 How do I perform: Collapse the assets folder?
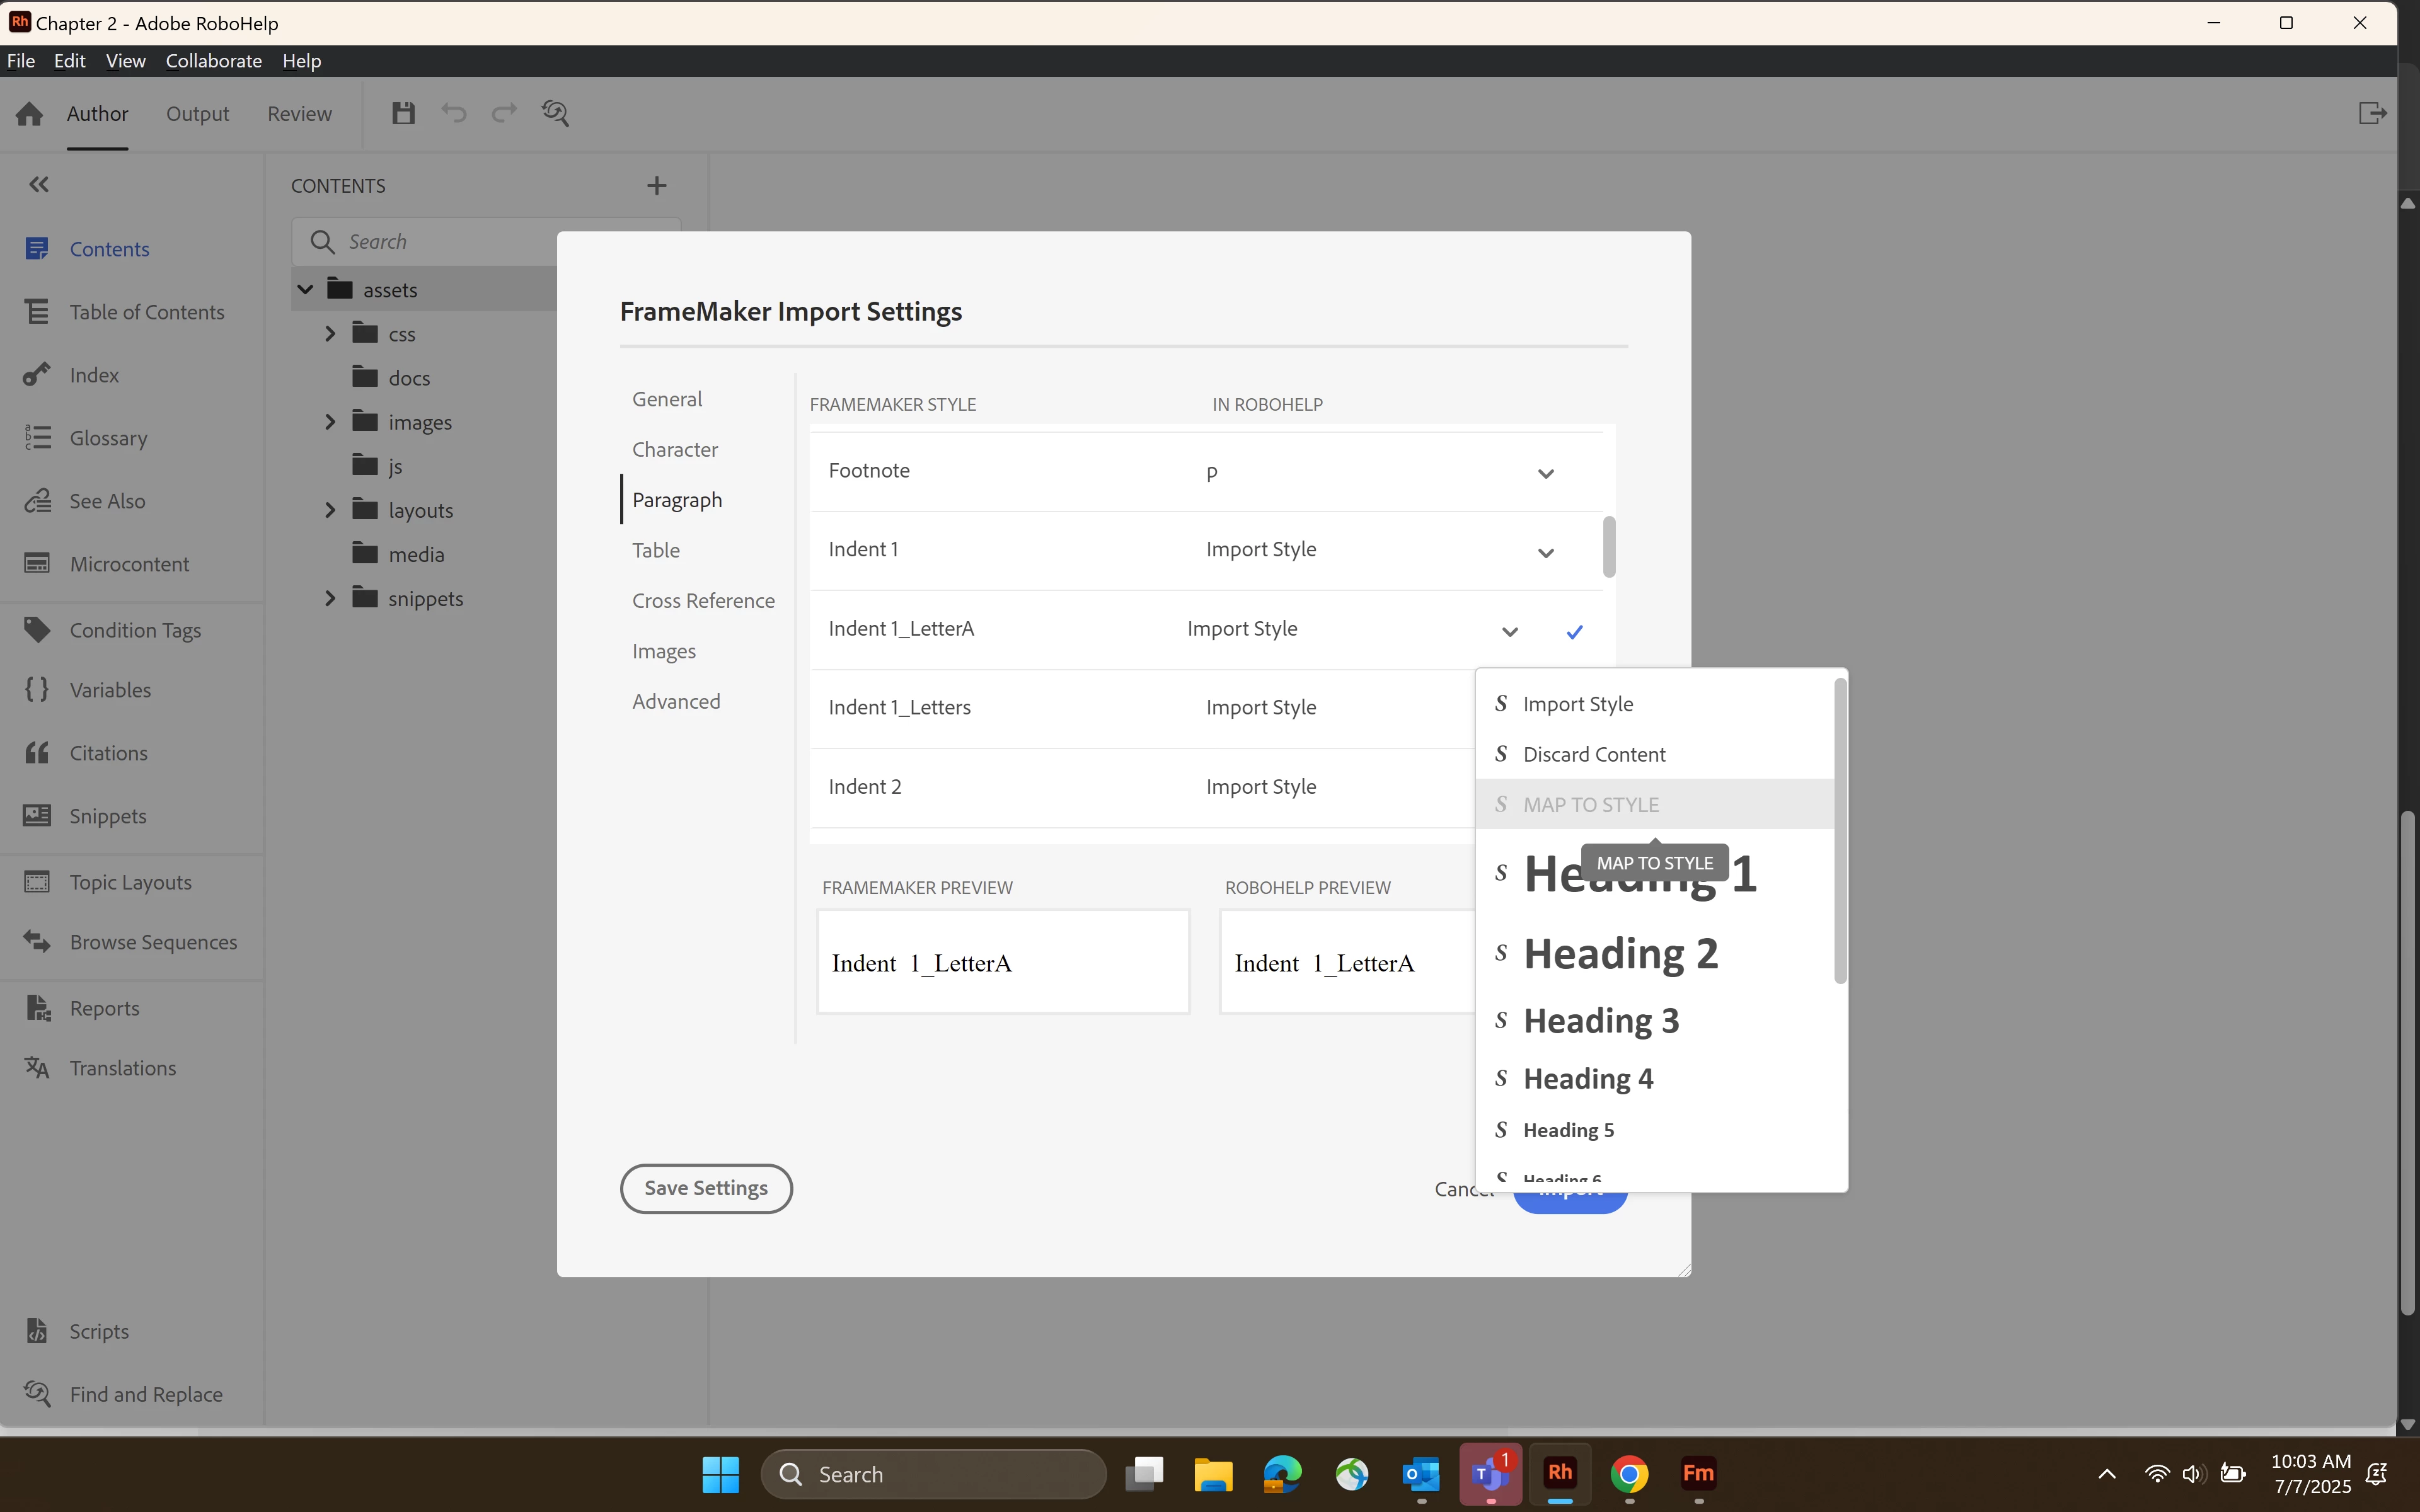click(x=306, y=290)
